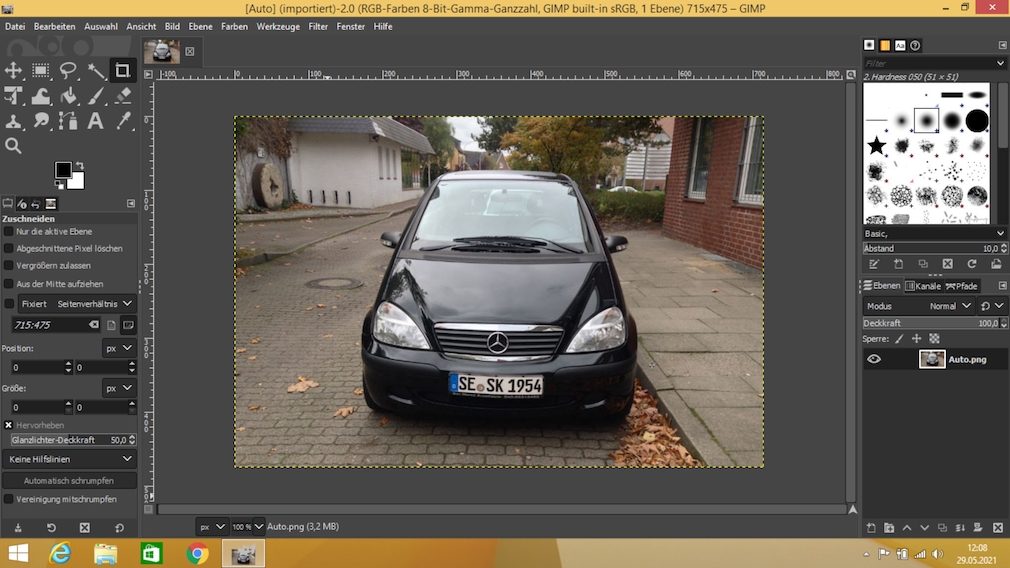Activate the Color Picker eyedropper tool
The height and width of the screenshot is (568, 1010).
[x=124, y=121]
